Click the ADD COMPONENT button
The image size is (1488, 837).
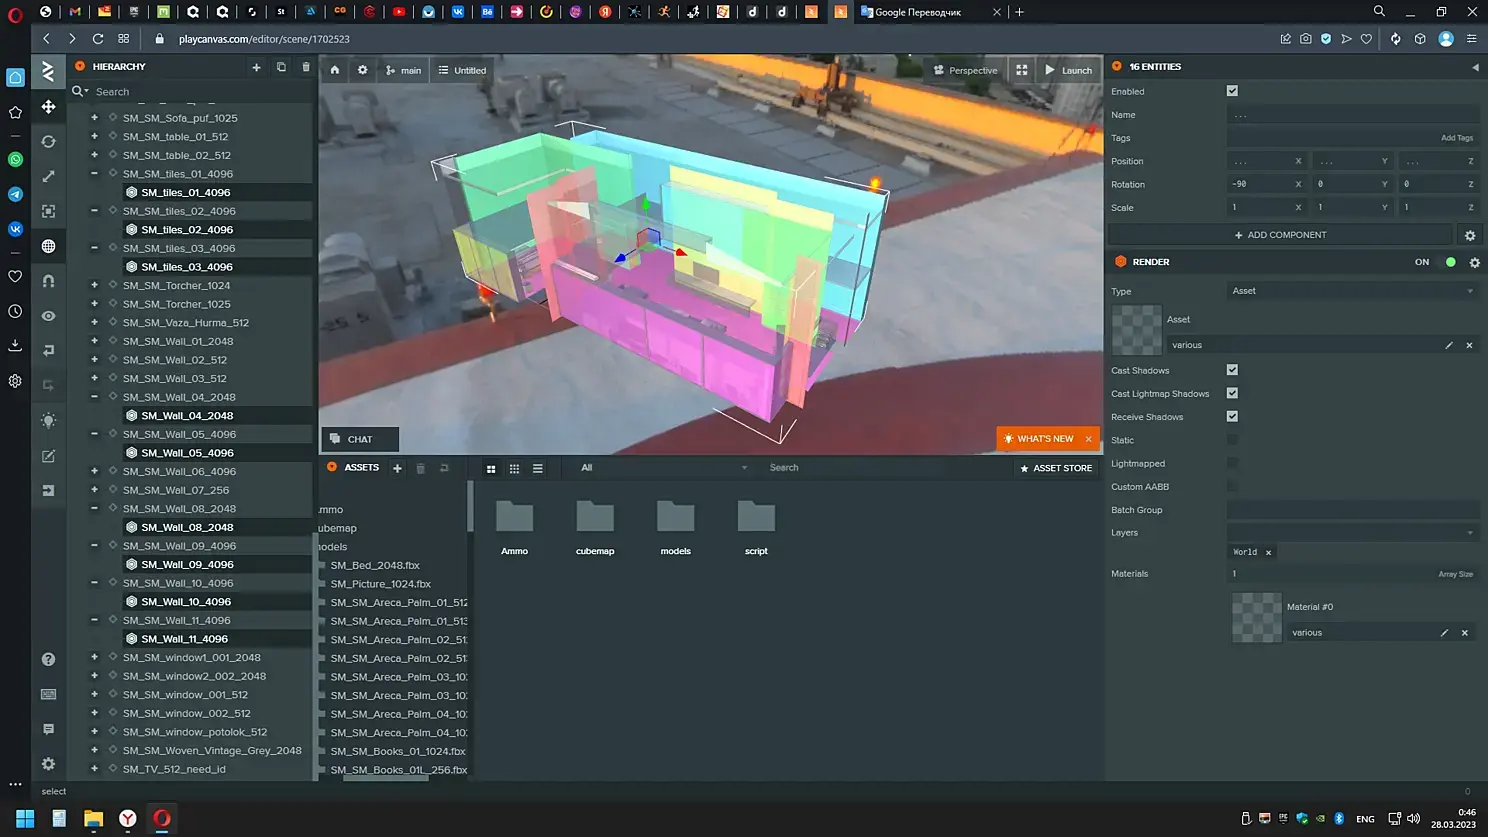pos(1280,235)
